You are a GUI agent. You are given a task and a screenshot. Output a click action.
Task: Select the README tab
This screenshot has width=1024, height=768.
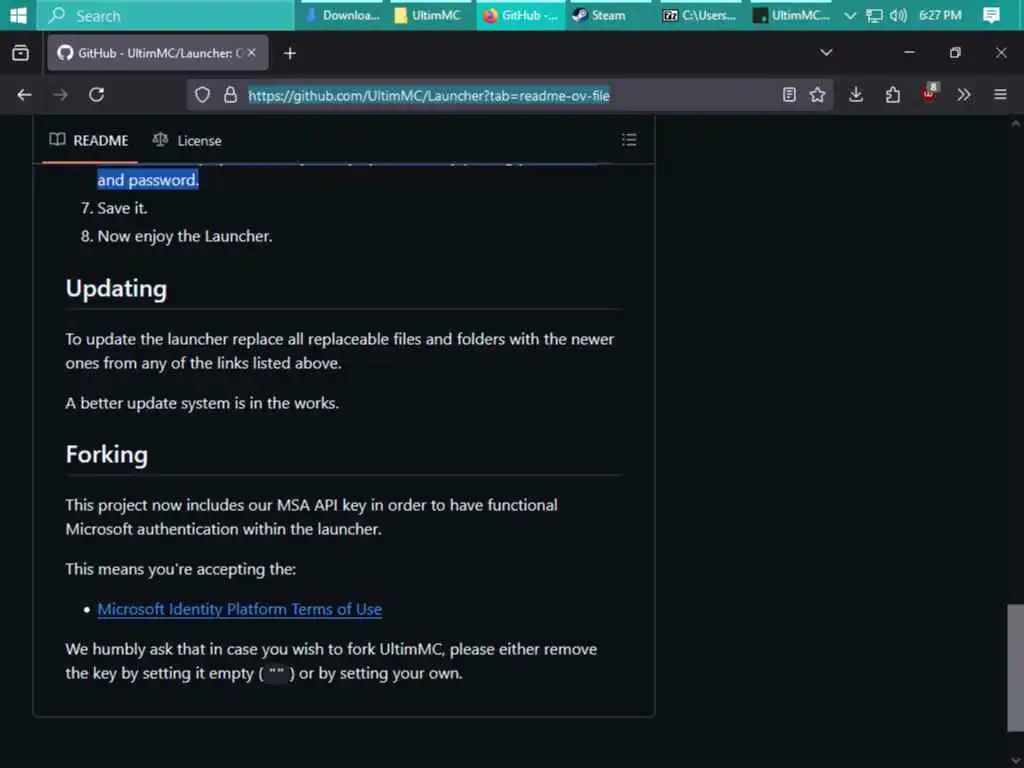pos(89,140)
